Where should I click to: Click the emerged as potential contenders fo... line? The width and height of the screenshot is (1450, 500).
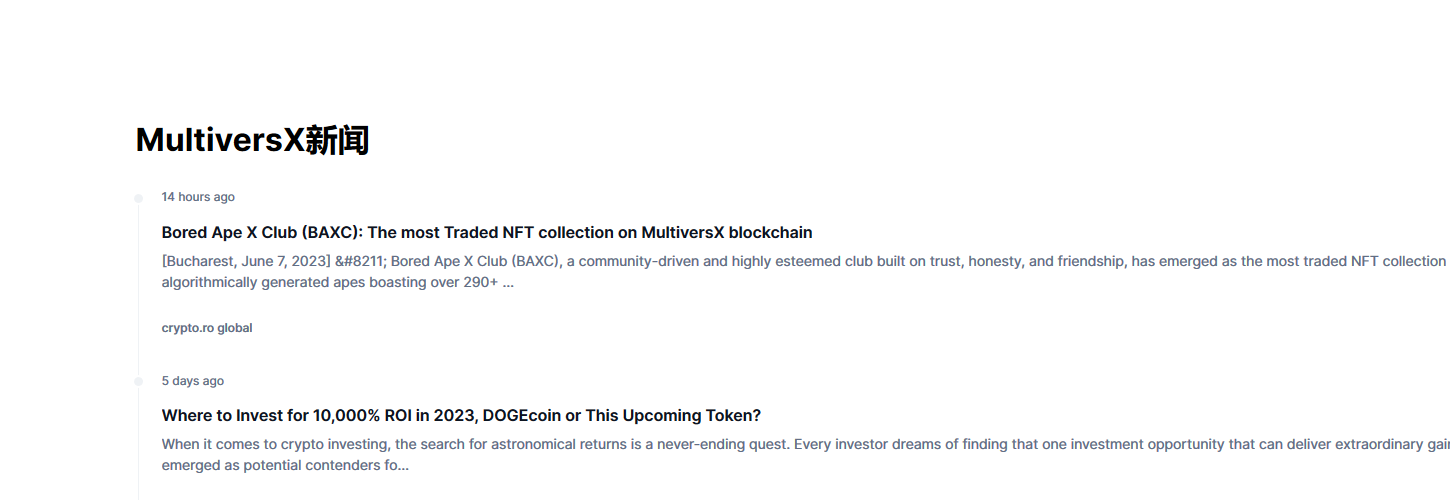[x=285, y=465]
